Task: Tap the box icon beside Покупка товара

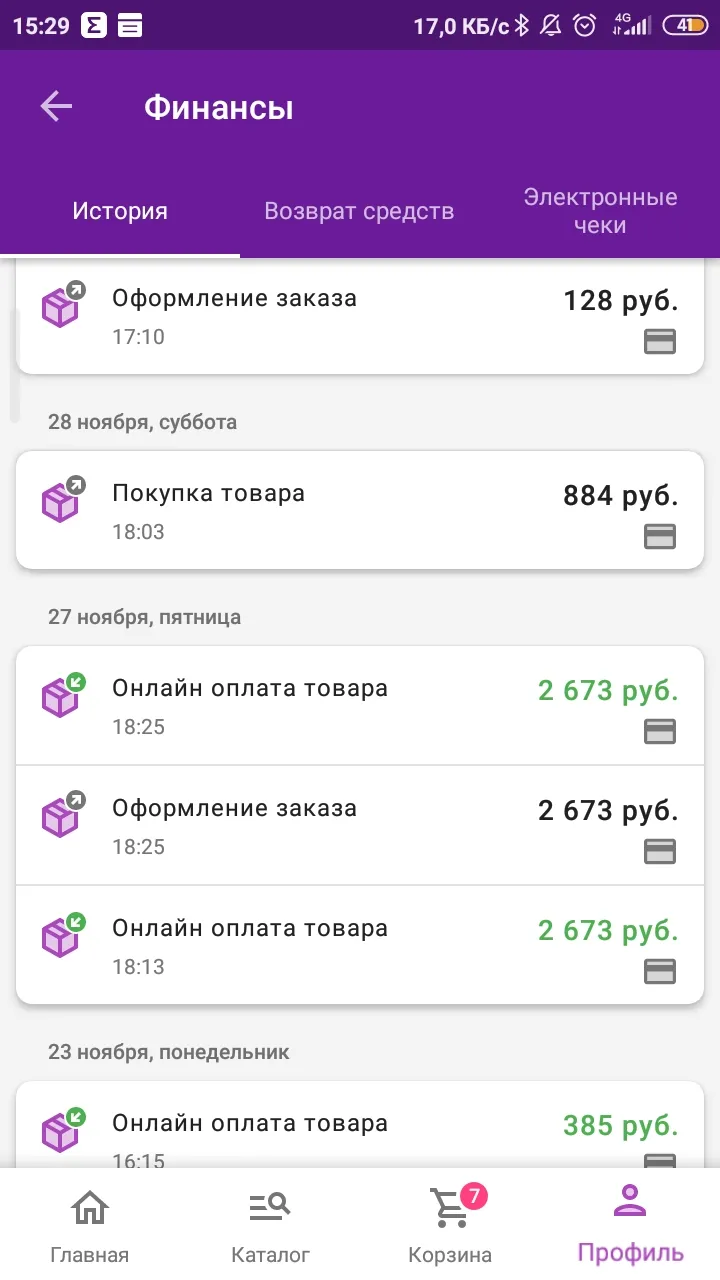Action: pos(62,500)
